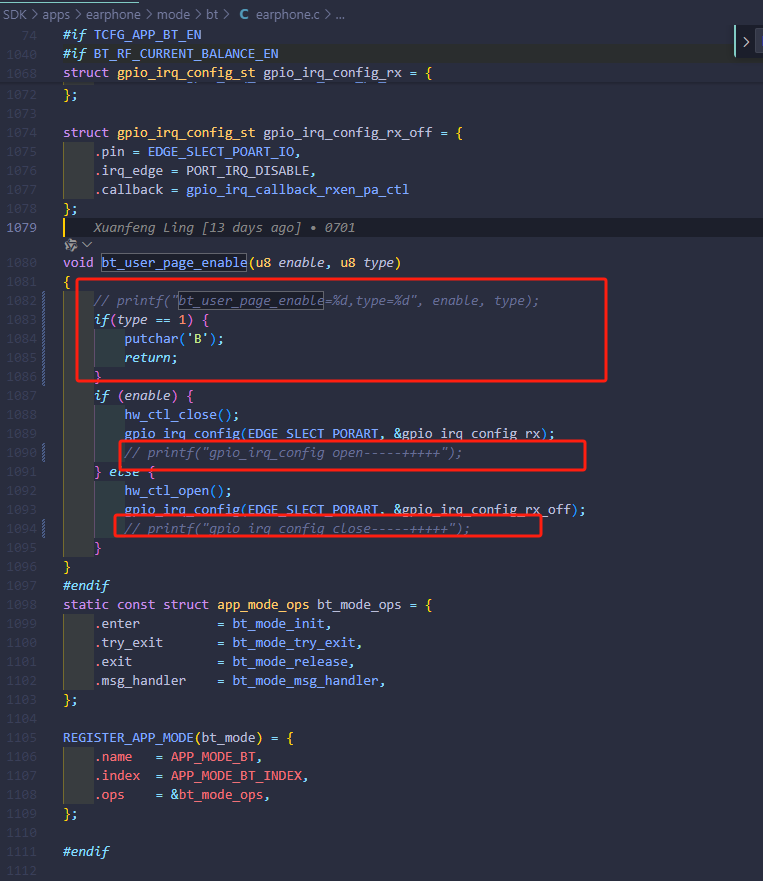The height and width of the screenshot is (881, 763).
Task: Open the chevron button at top-right of editor
Action: pos(746,42)
